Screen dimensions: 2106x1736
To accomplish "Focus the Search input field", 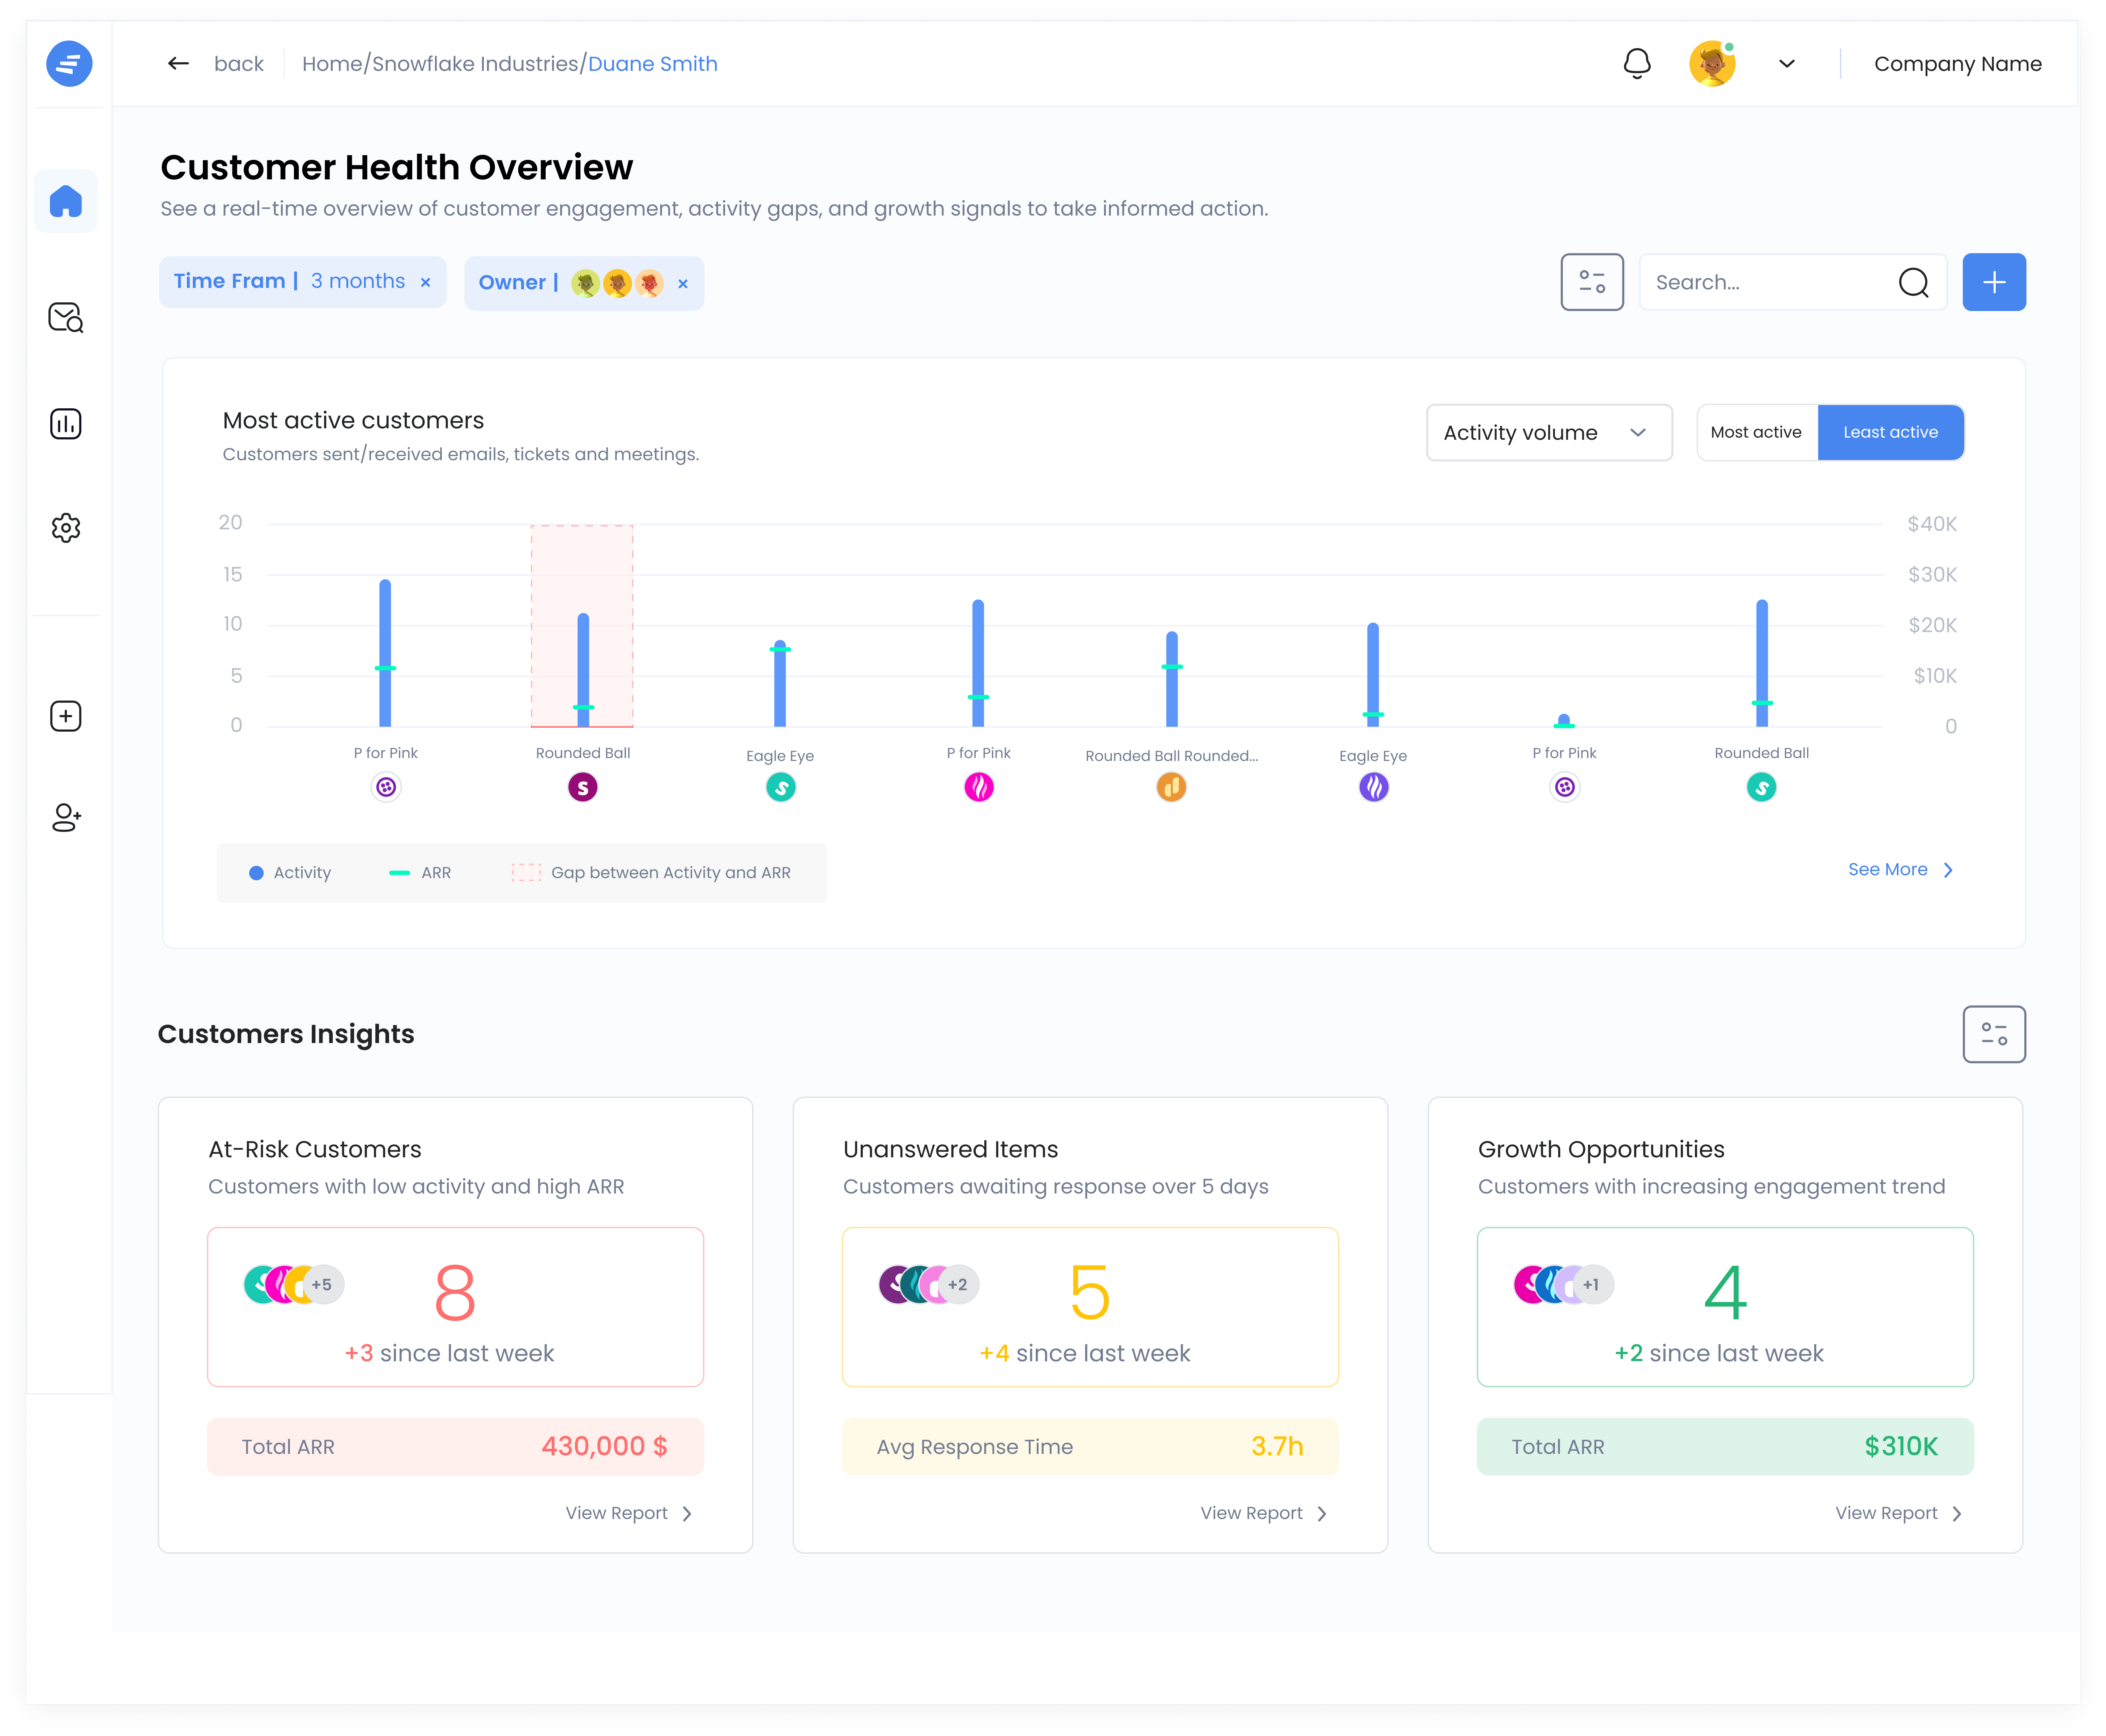I will [x=1793, y=282].
